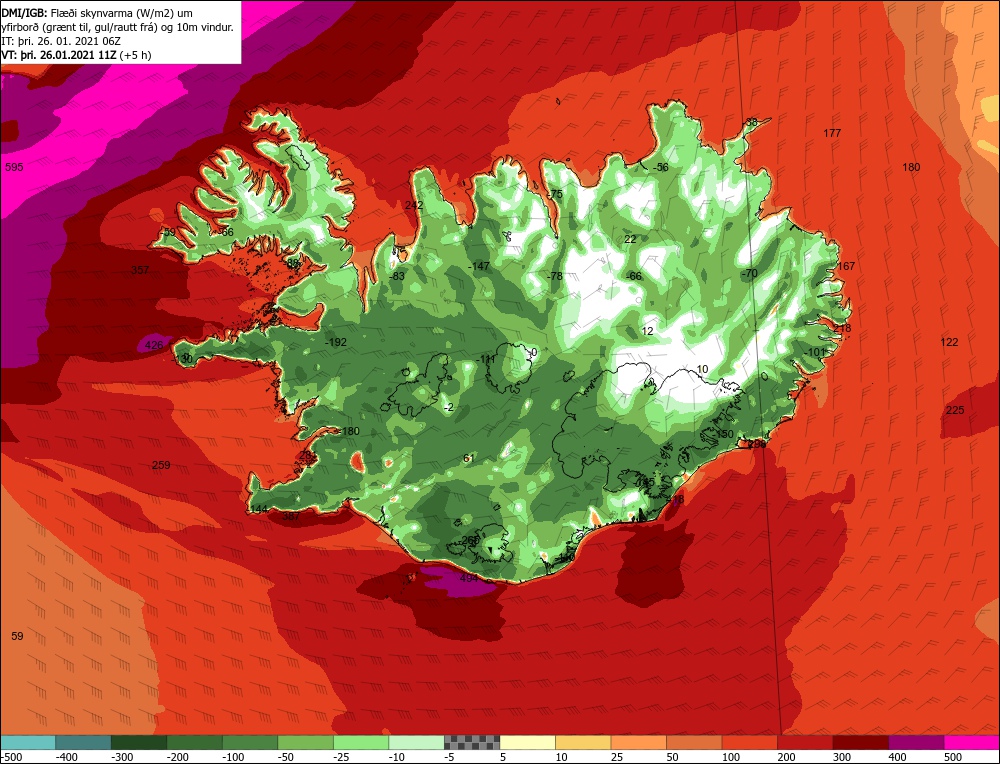Screen dimensions: 1000x764
Task: Click the value 12 in the white highlands
Action: coord(648,331)
